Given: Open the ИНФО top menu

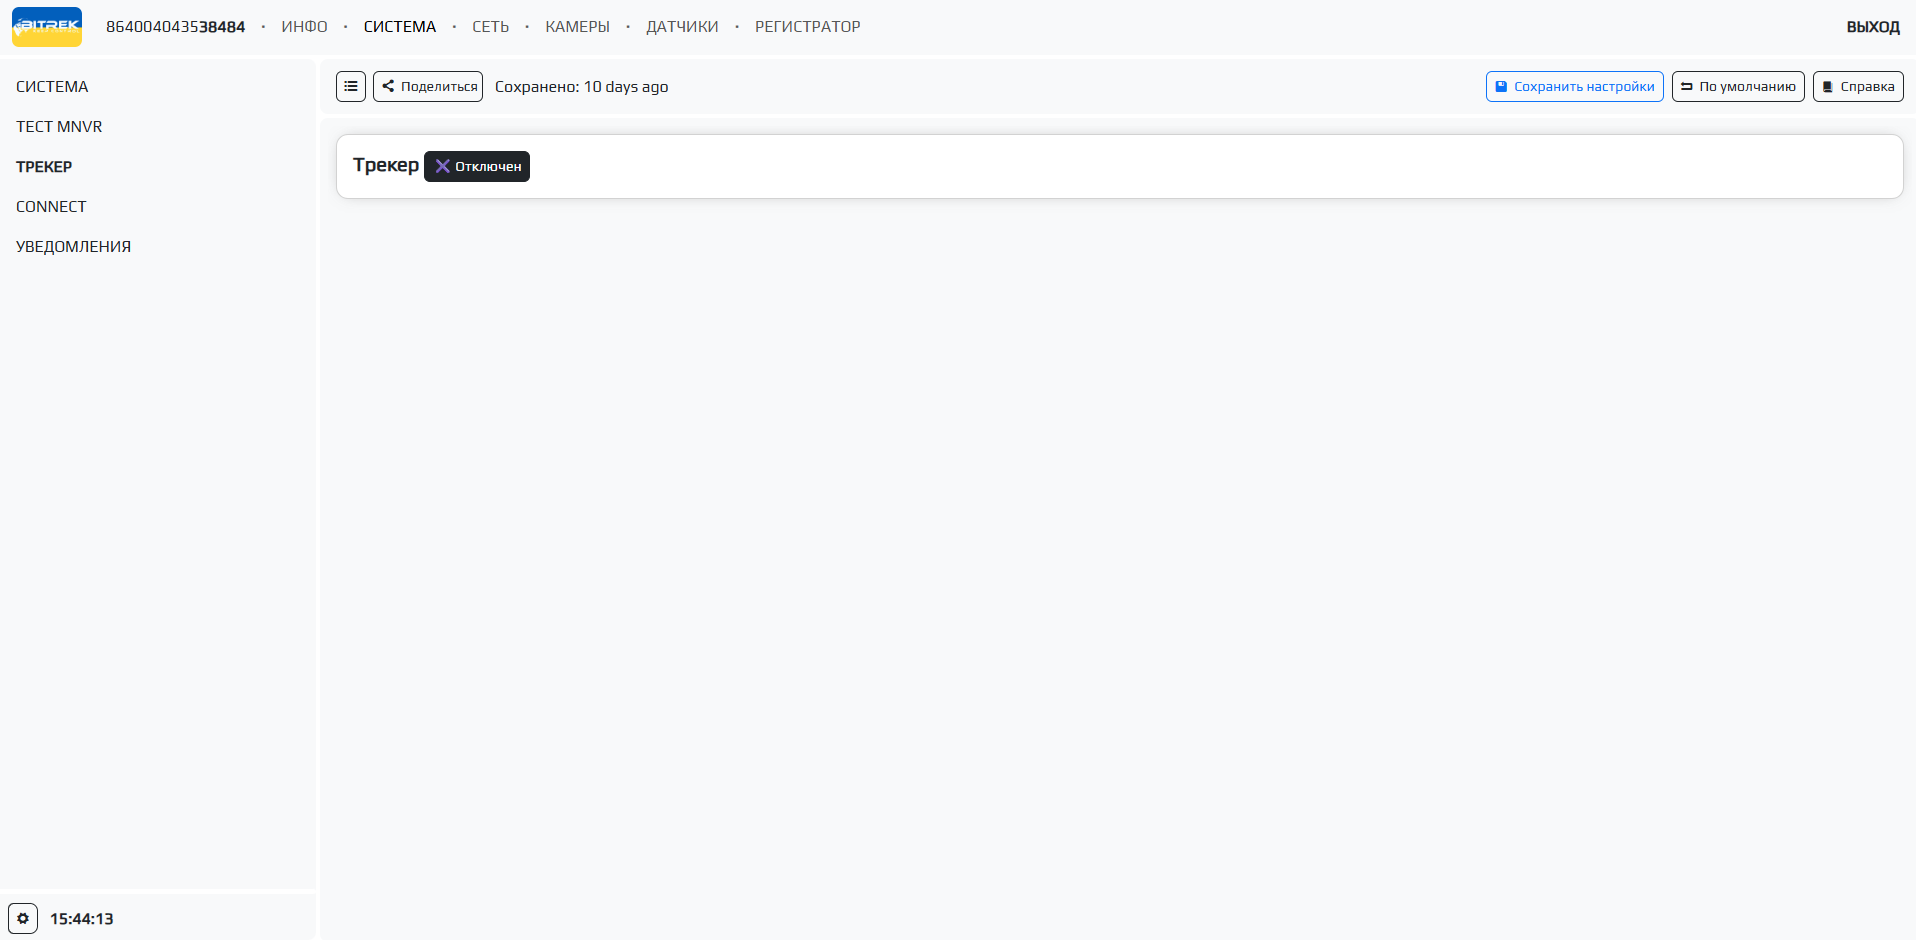Looking at the screenshot, I should pyautogui.click(x=304, y=27).
